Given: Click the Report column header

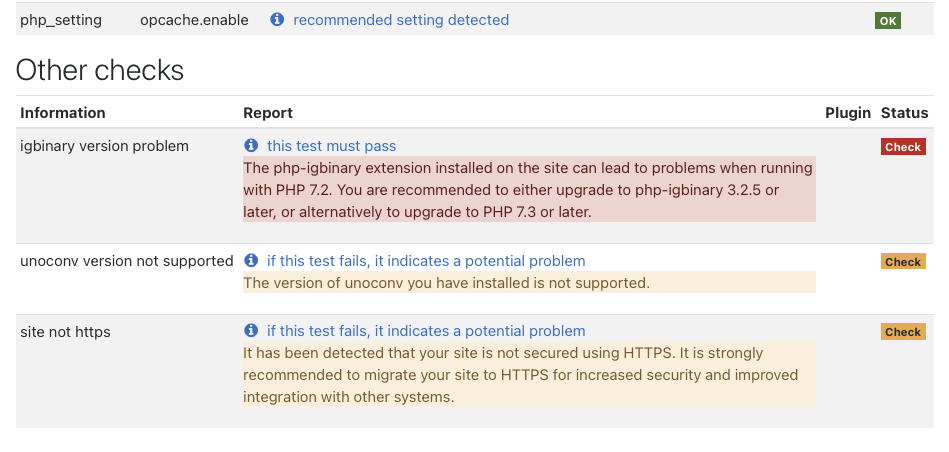Looking at the screenshot, I should (x=268, y=113).
